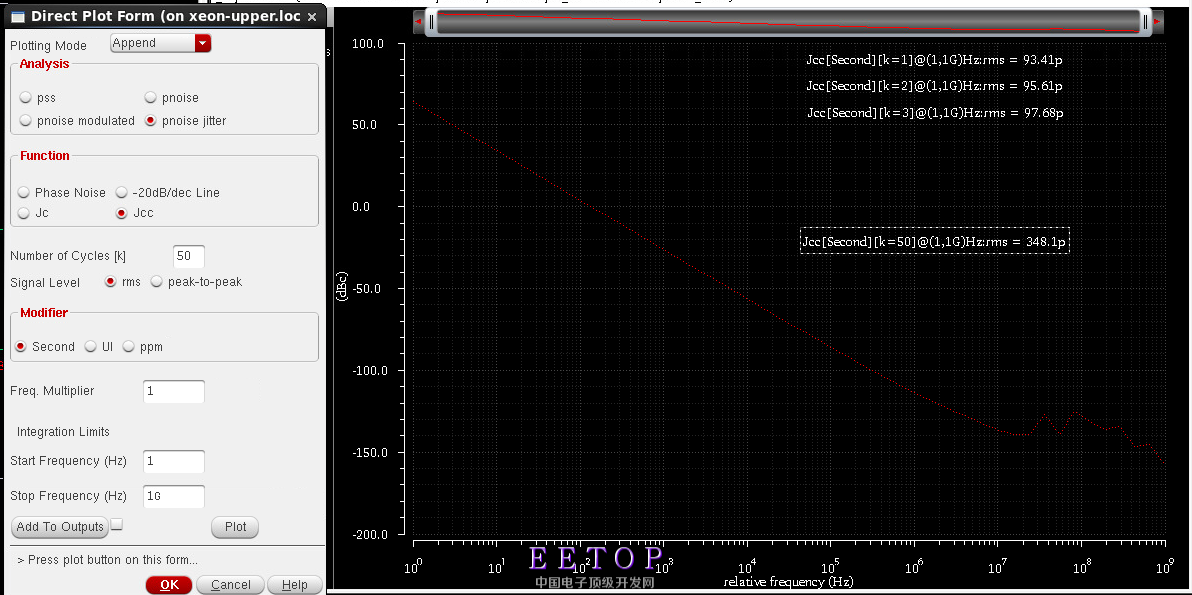Click the Stop Frequency (Hz) field
Image resolution: width=1192 pixels, height=595 pixels.
[174, 496]
